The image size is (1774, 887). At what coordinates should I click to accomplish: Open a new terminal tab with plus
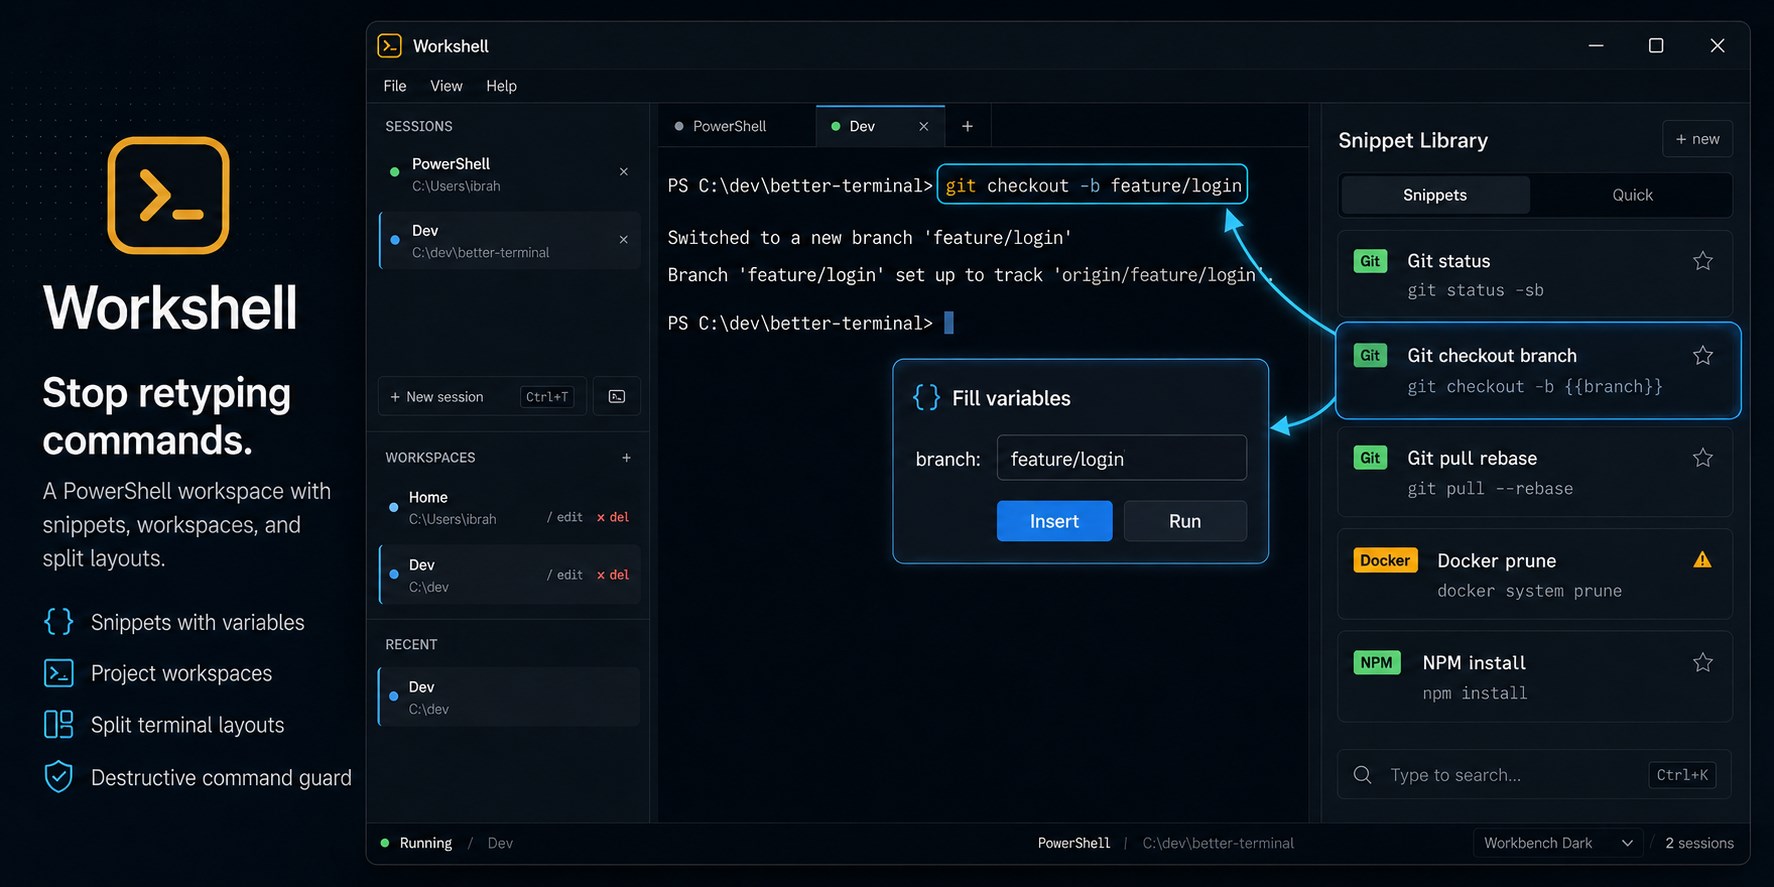(967, 126)
